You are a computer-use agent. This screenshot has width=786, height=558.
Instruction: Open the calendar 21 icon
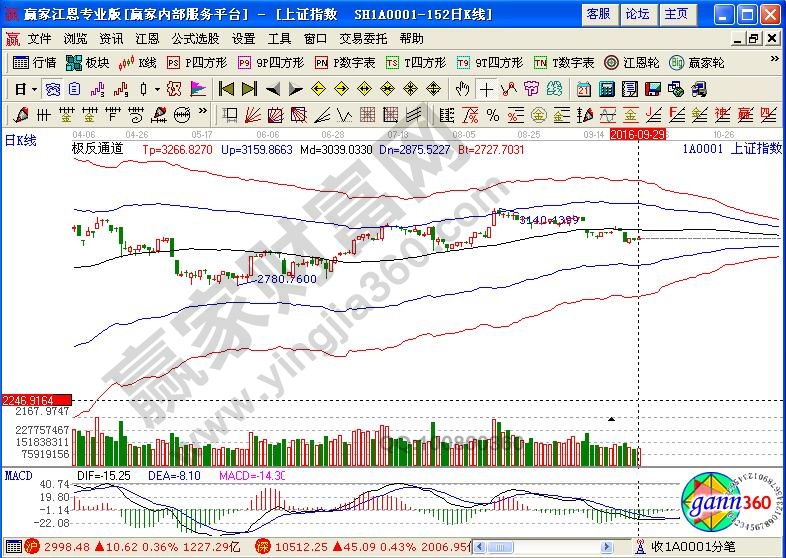(x=583, y=90)
